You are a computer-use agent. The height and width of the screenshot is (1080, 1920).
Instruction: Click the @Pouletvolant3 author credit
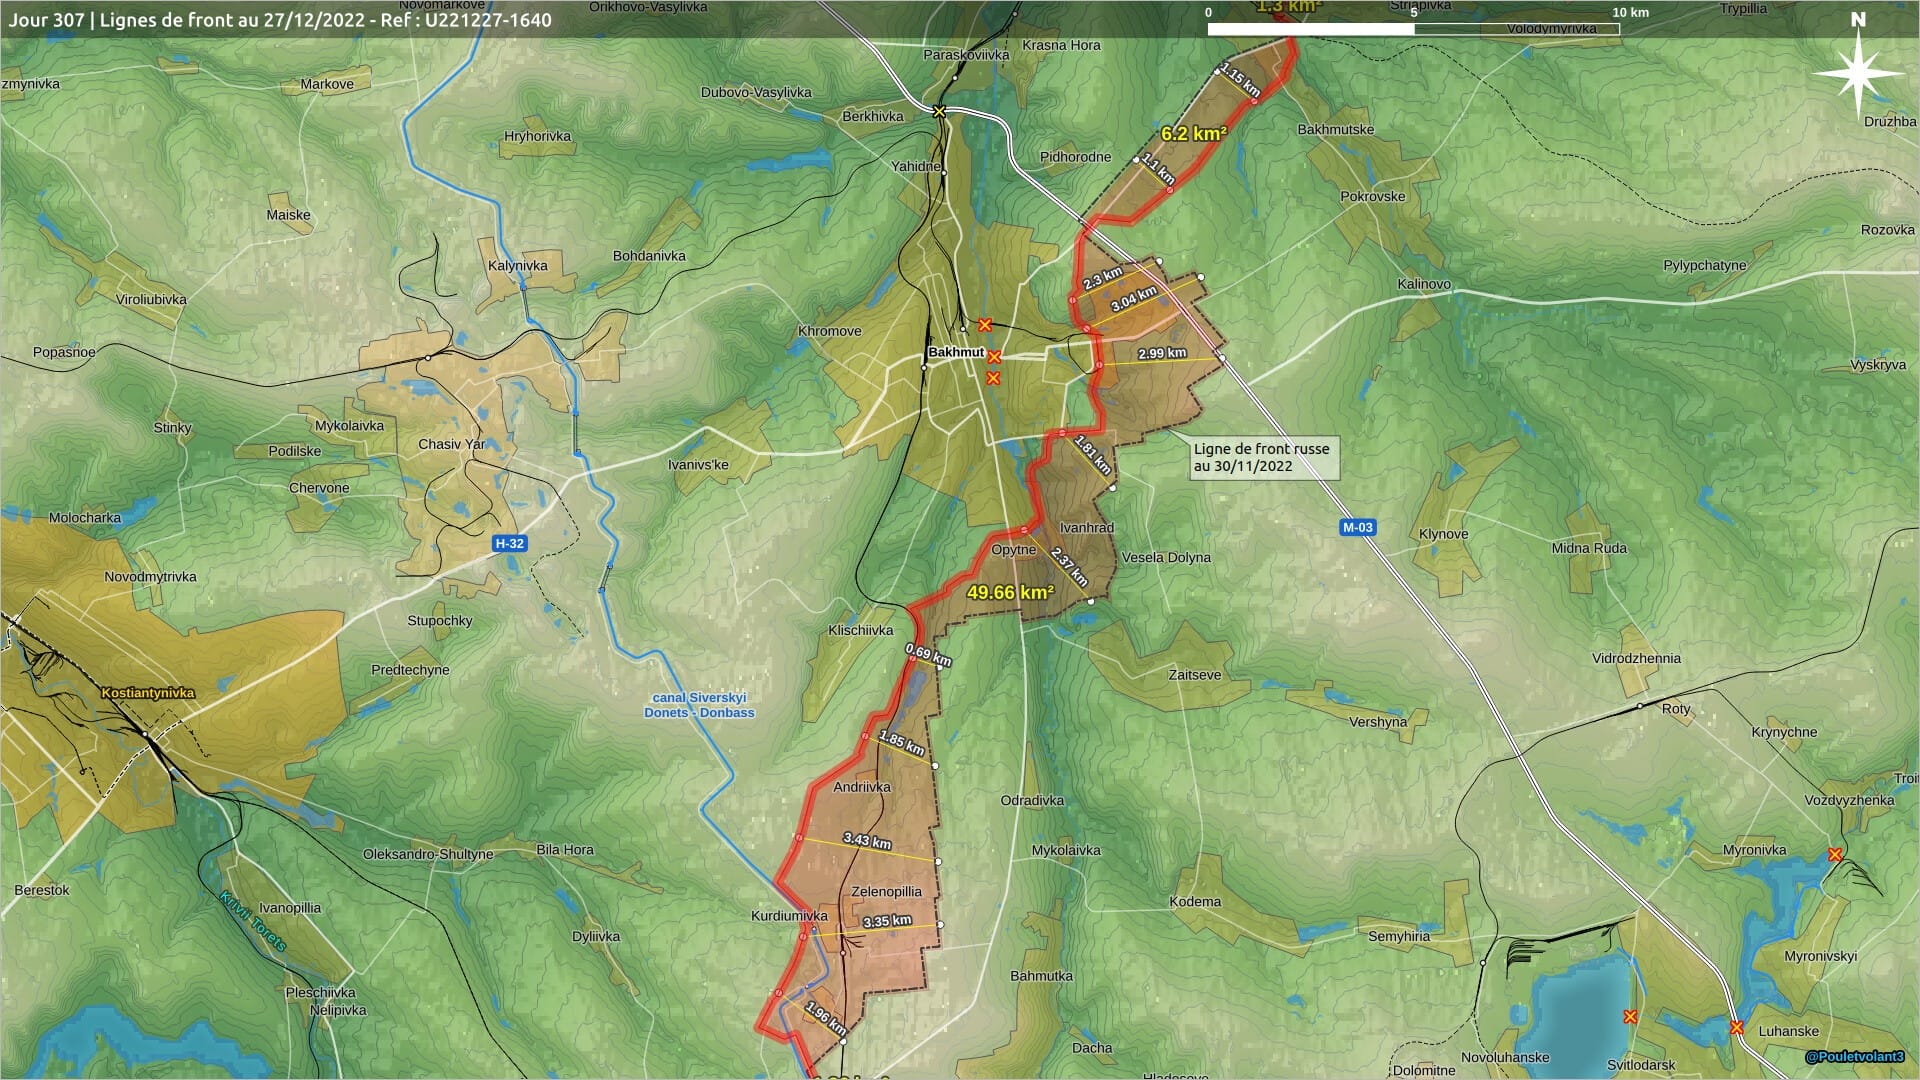click(1854, 1057)
